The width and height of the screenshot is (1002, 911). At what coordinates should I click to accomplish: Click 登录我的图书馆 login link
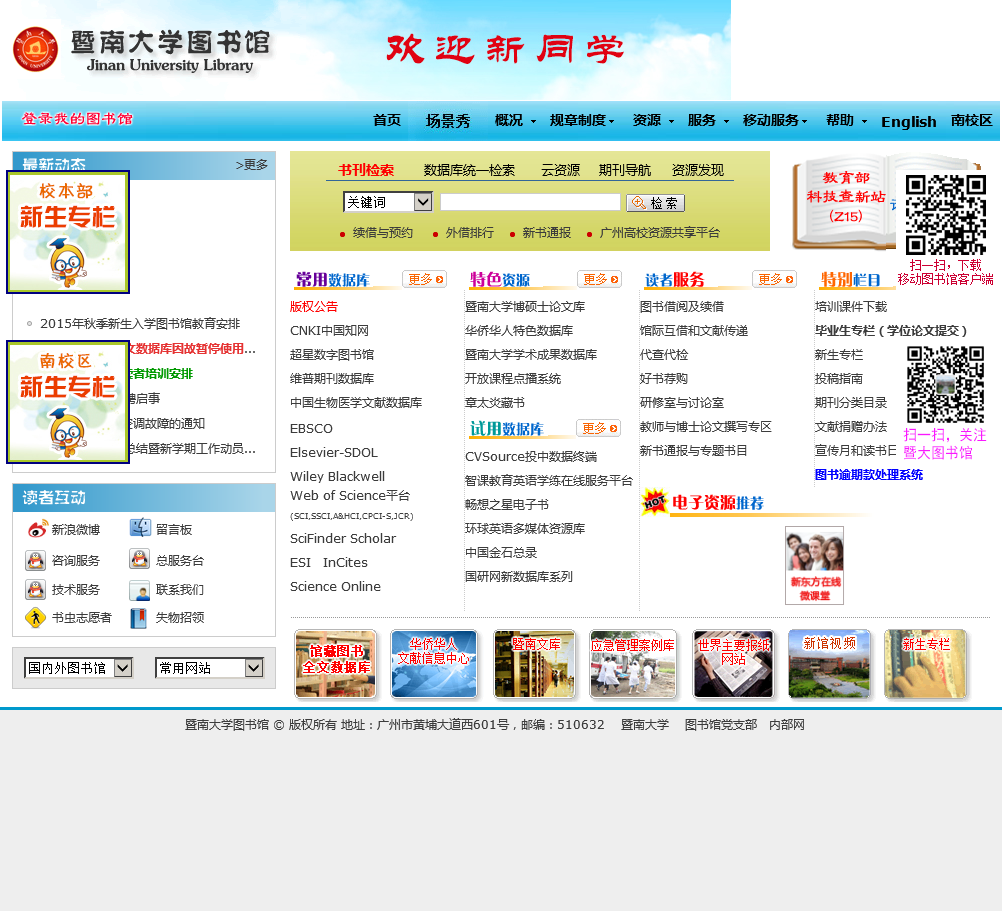[77, 119]
